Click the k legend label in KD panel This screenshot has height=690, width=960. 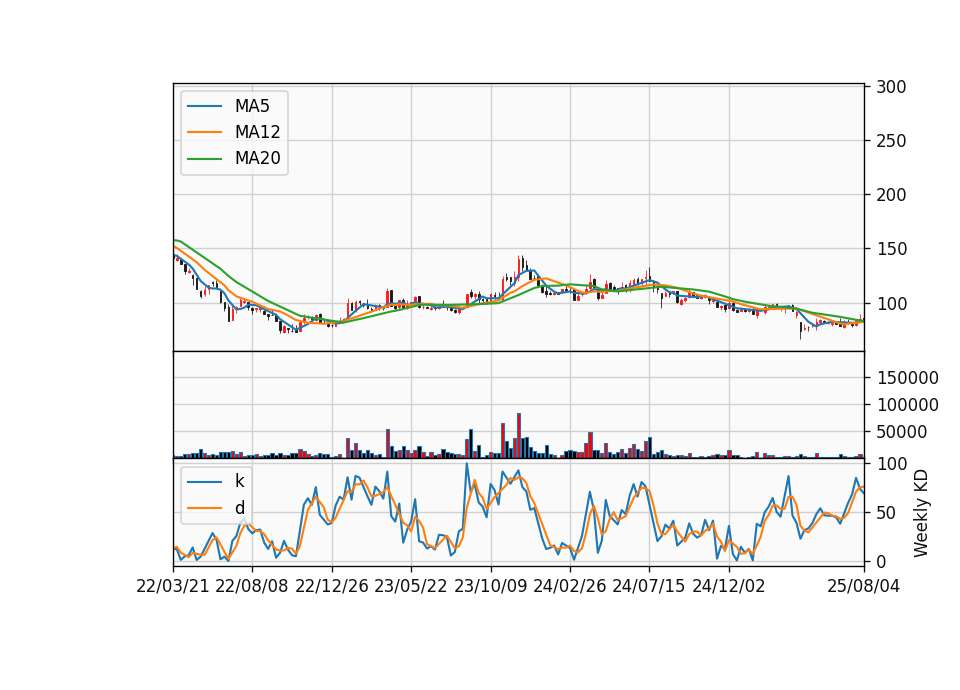point(239,481)
